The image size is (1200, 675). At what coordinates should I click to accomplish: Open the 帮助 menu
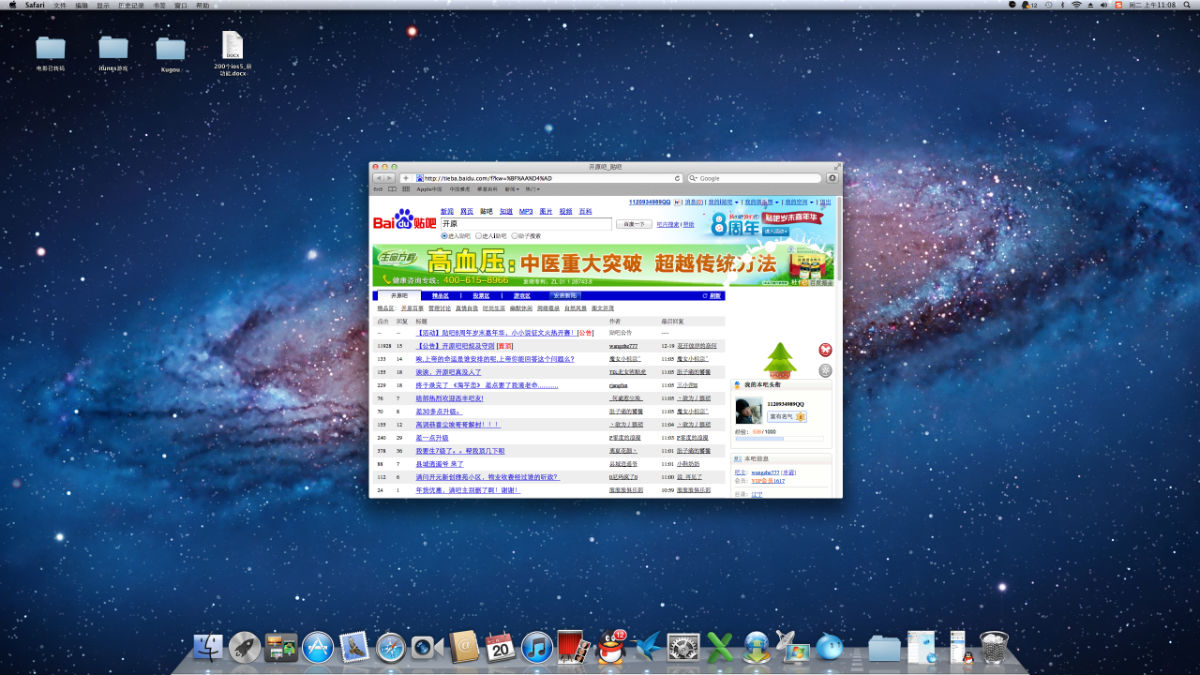coord(203,5)
